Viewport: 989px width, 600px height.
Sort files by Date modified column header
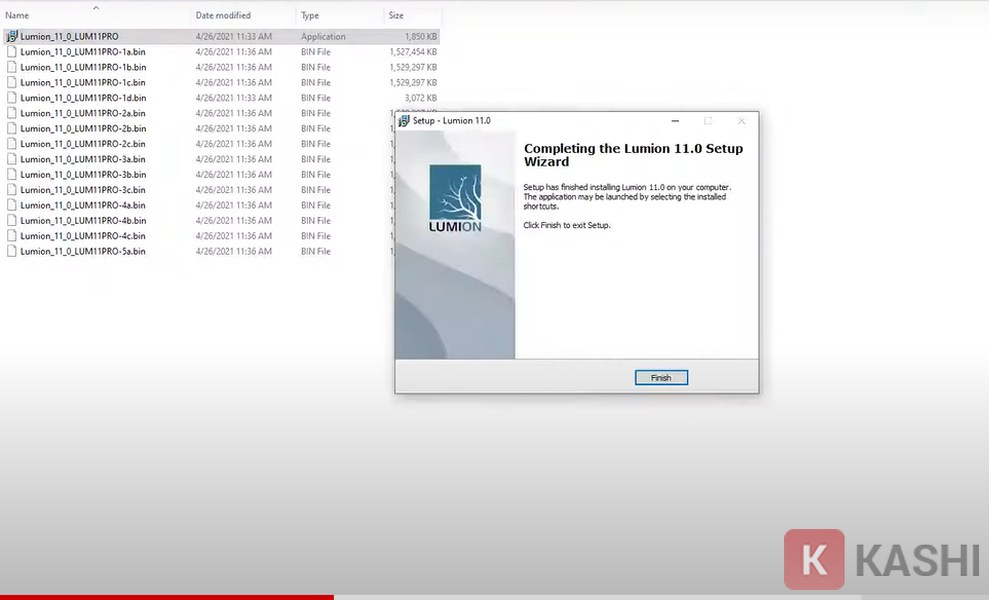223,16
